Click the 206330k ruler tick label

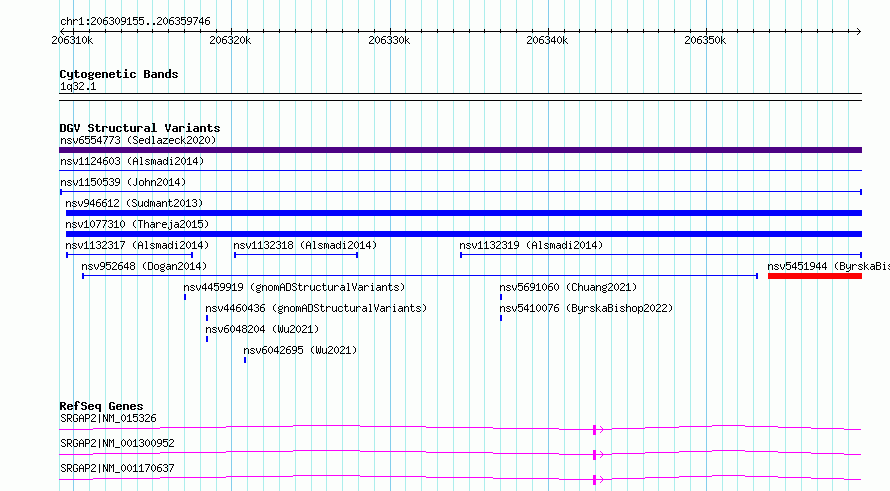tap(389, 40)
